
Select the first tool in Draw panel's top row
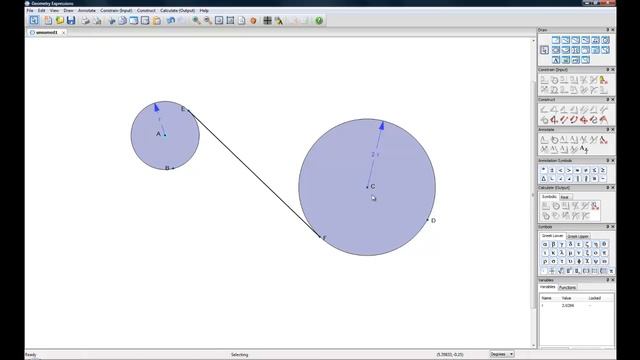pos(556,40)
